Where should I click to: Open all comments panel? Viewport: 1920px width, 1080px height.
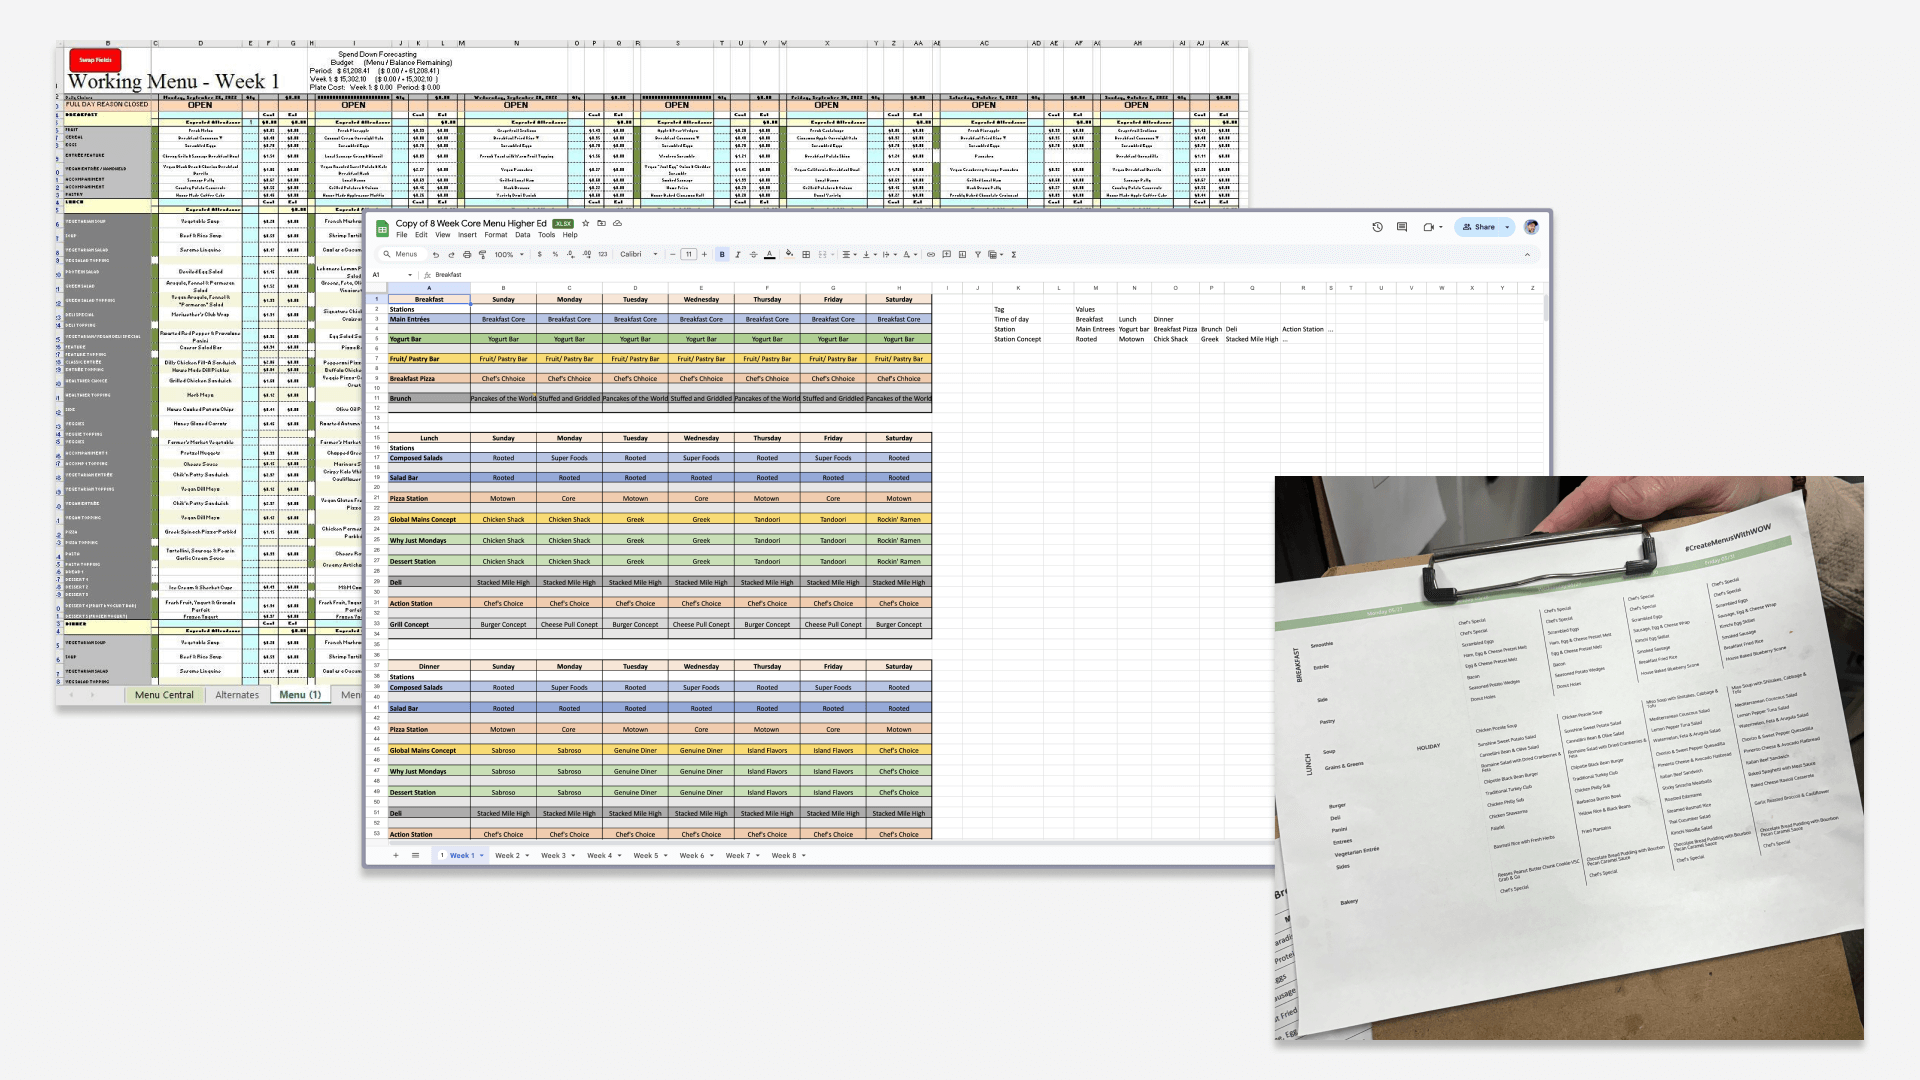tap(1402, 227)
